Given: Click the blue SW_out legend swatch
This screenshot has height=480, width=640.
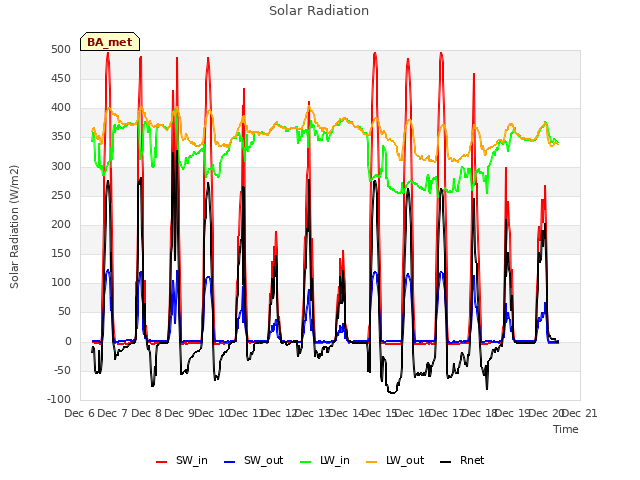Looking at the screenshot, I should click(230, 462).
